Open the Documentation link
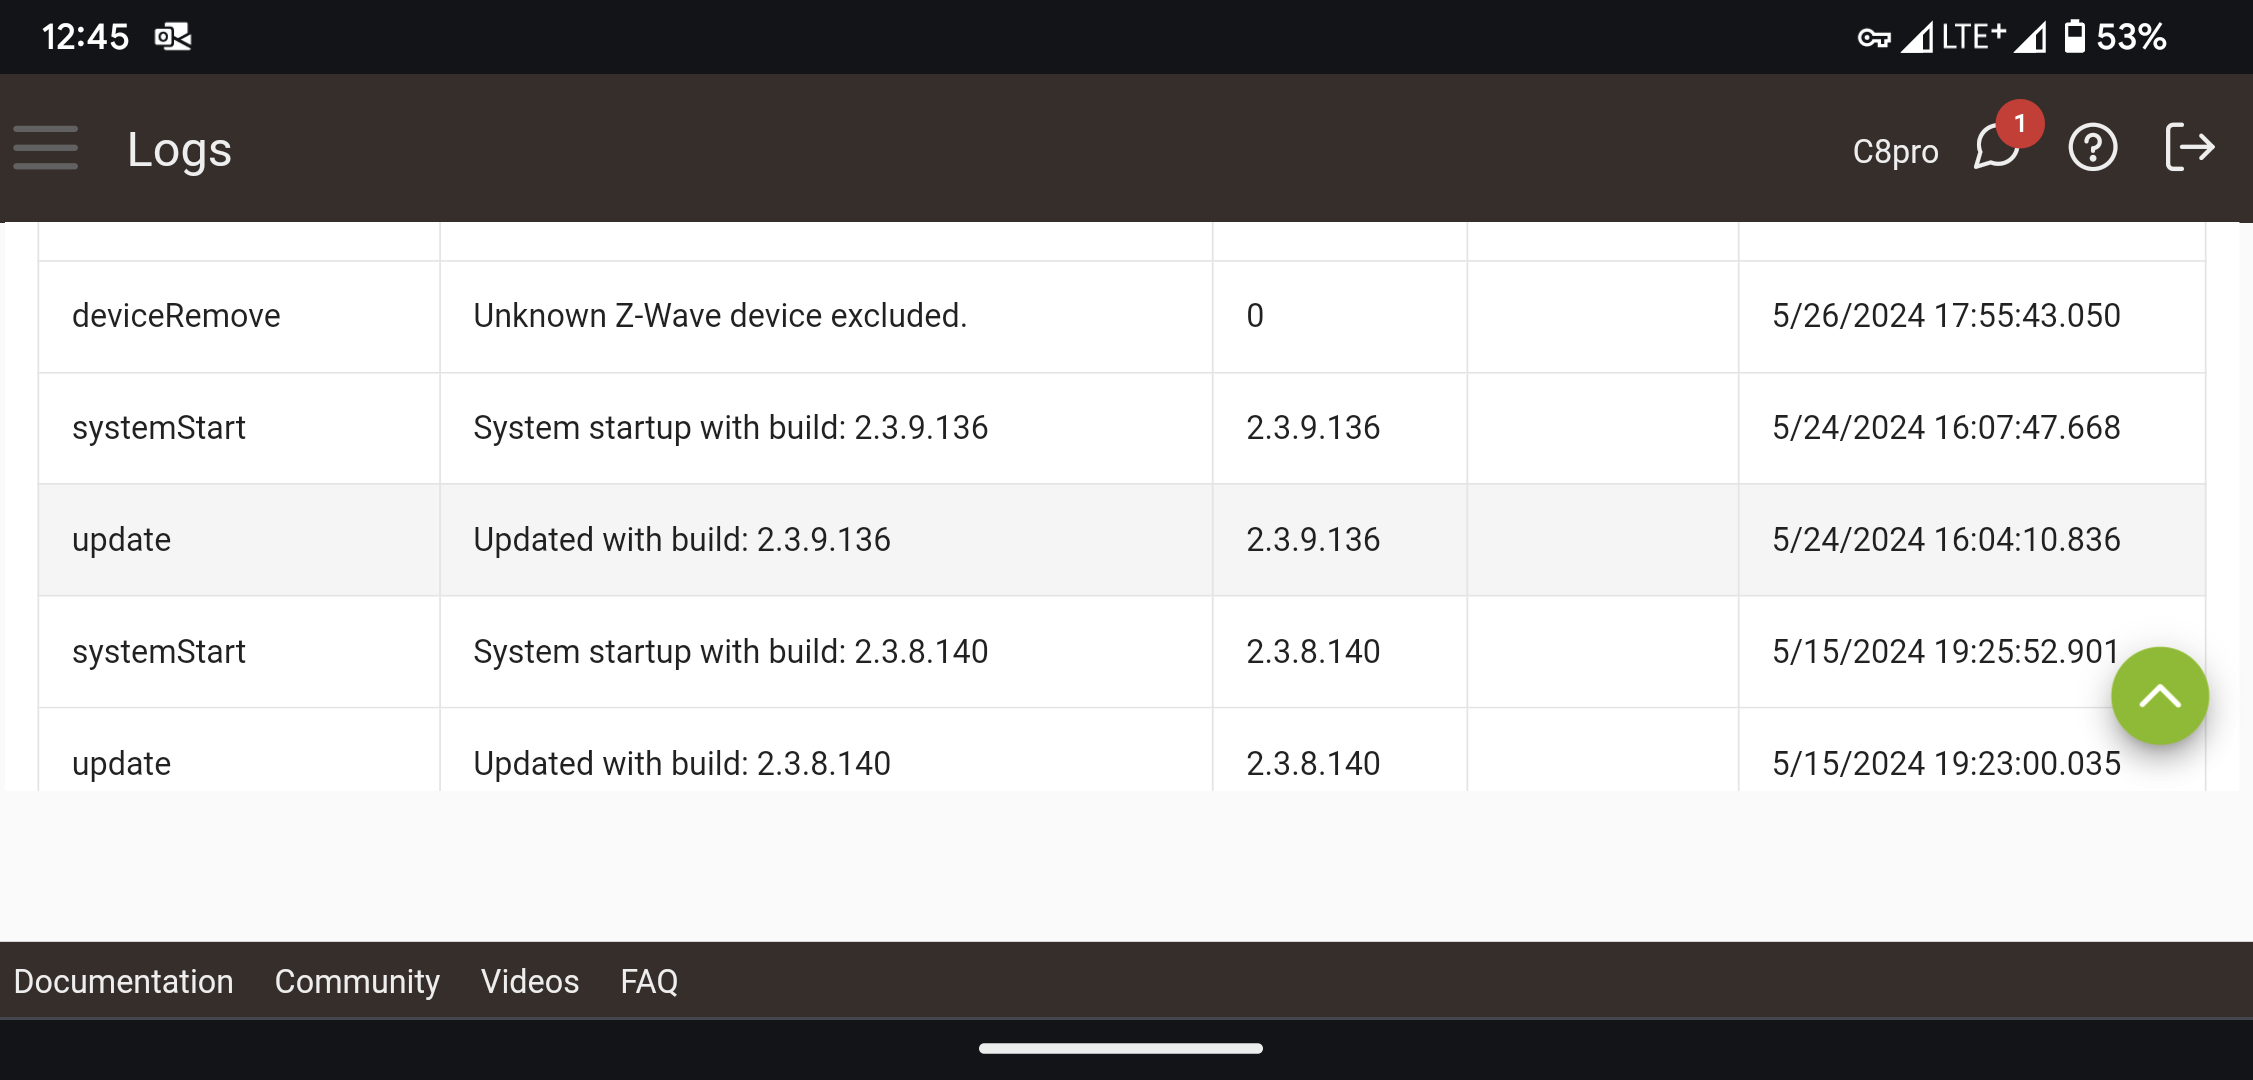 pyautogui.click(x=123, y=981)
